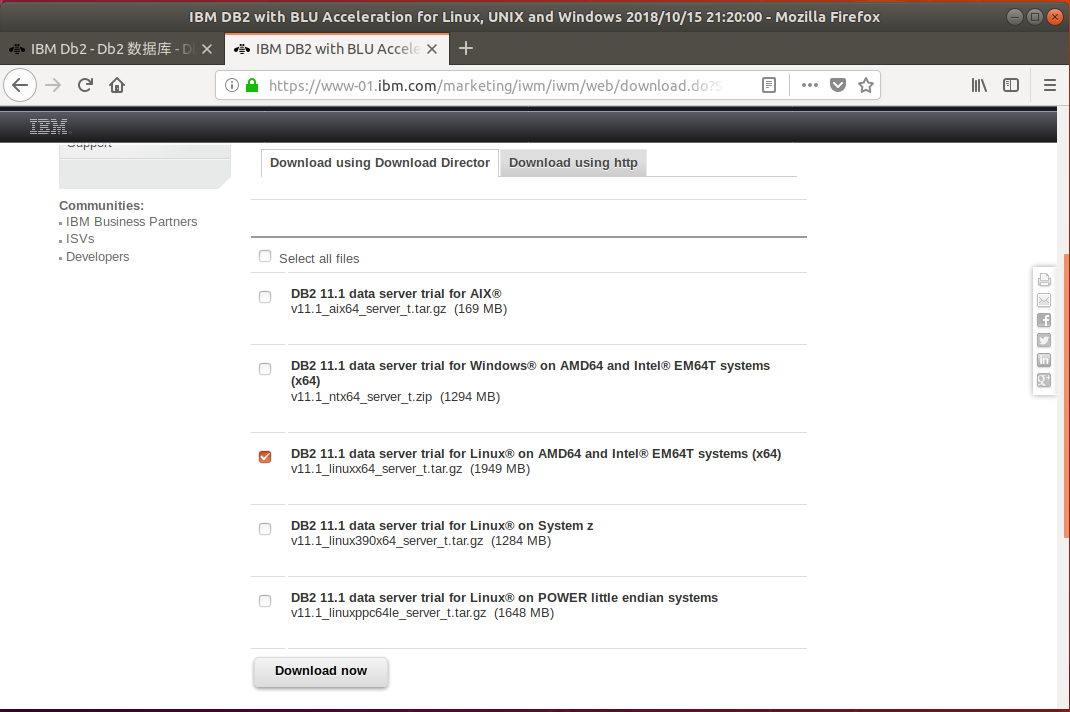This screenshot has width=1070, height=712.
Task: Open IBM Business Partners link
Action: pyautogui.click(x=132, y=222)
